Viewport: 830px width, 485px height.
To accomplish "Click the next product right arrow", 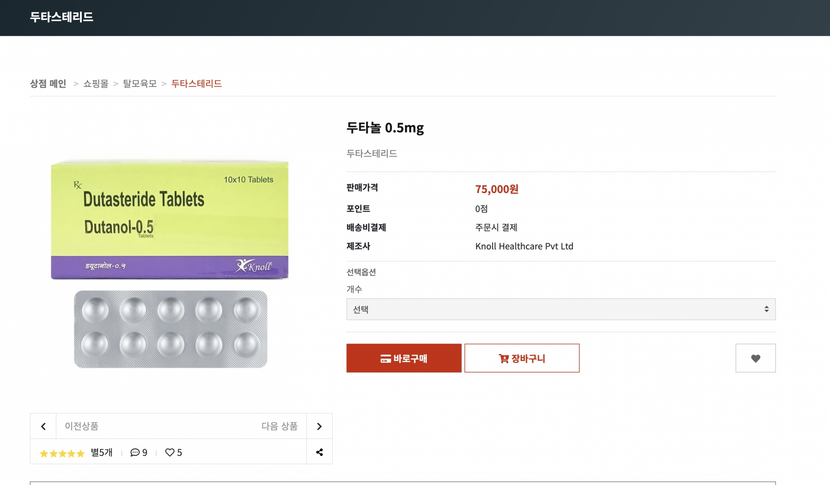I will (319, 426).
